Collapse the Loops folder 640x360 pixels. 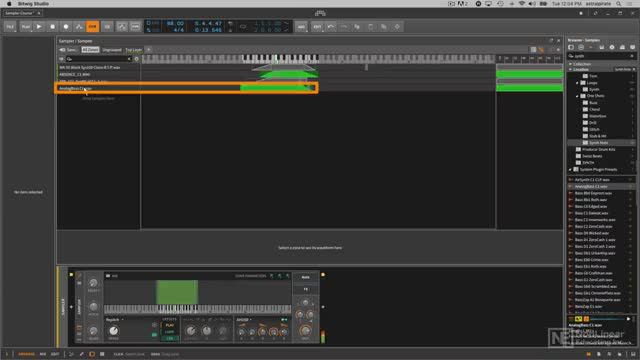(578, 83)
